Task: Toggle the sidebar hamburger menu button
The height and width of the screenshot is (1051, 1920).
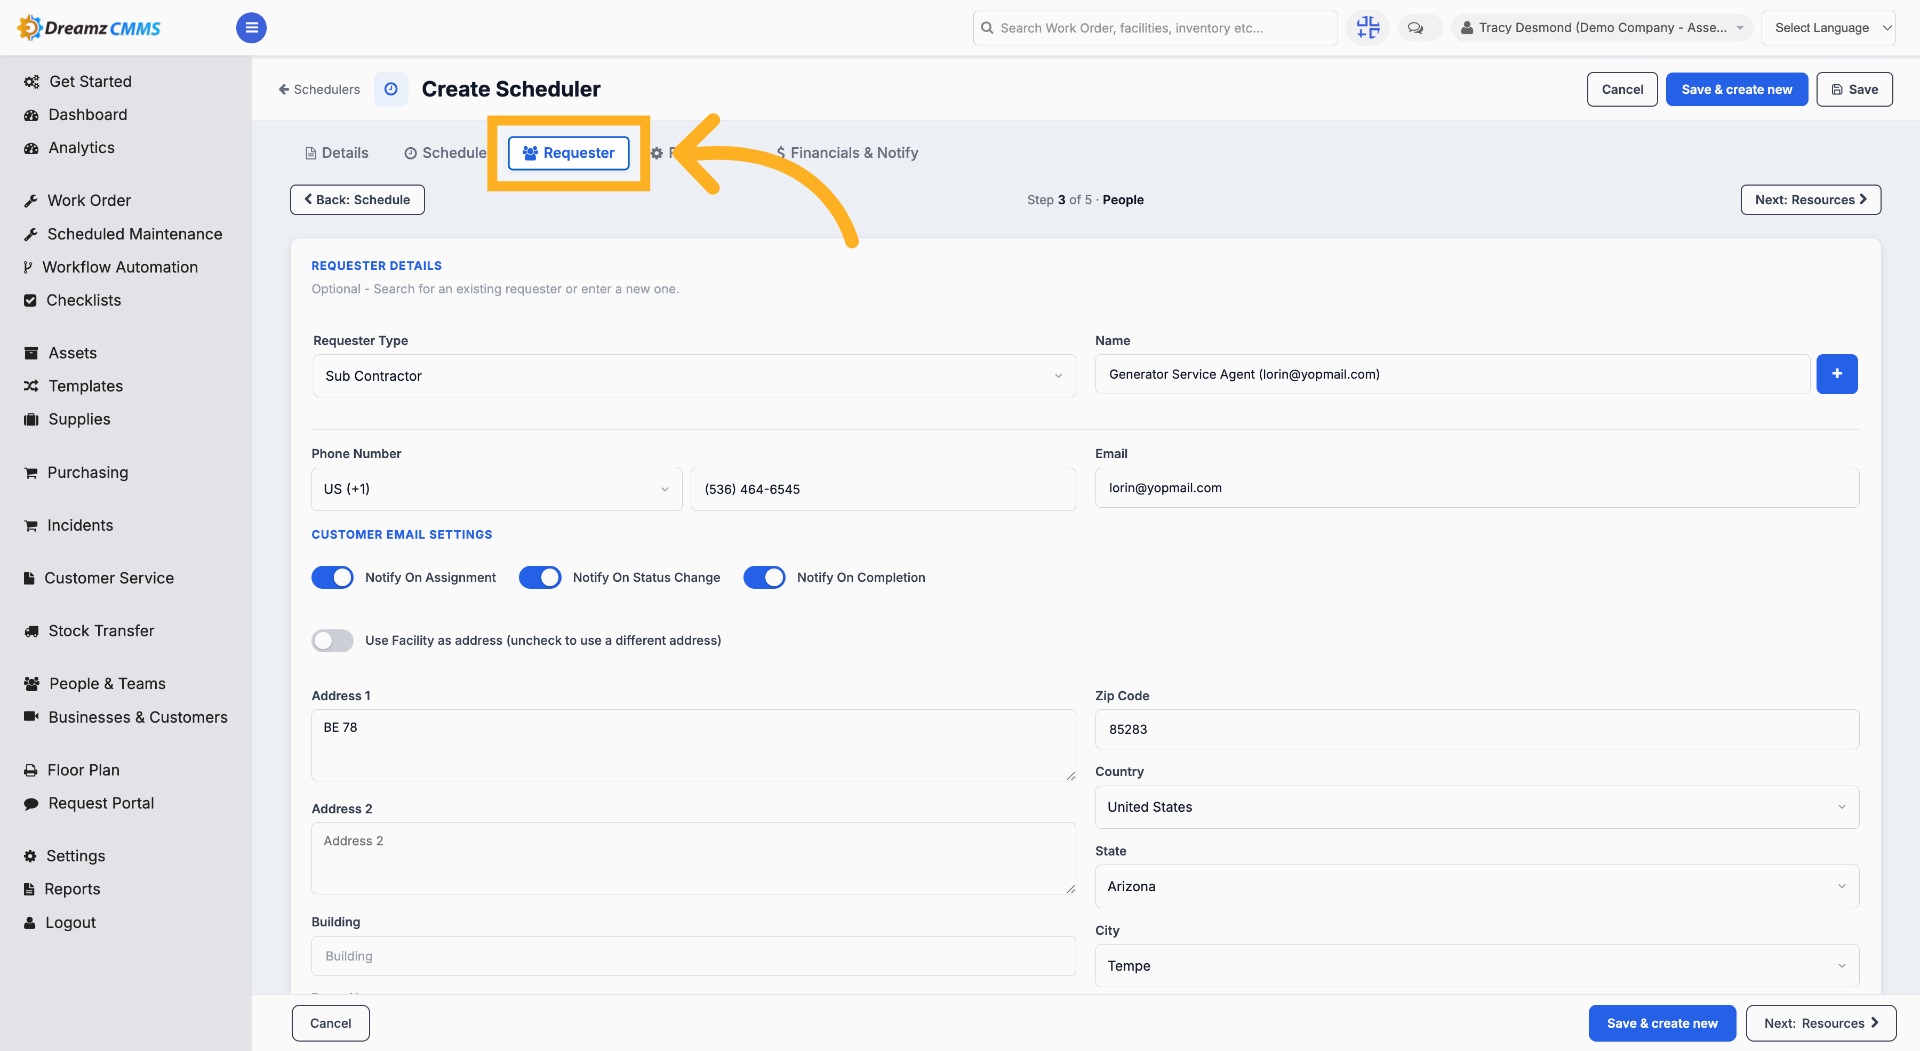Action: 251,28
